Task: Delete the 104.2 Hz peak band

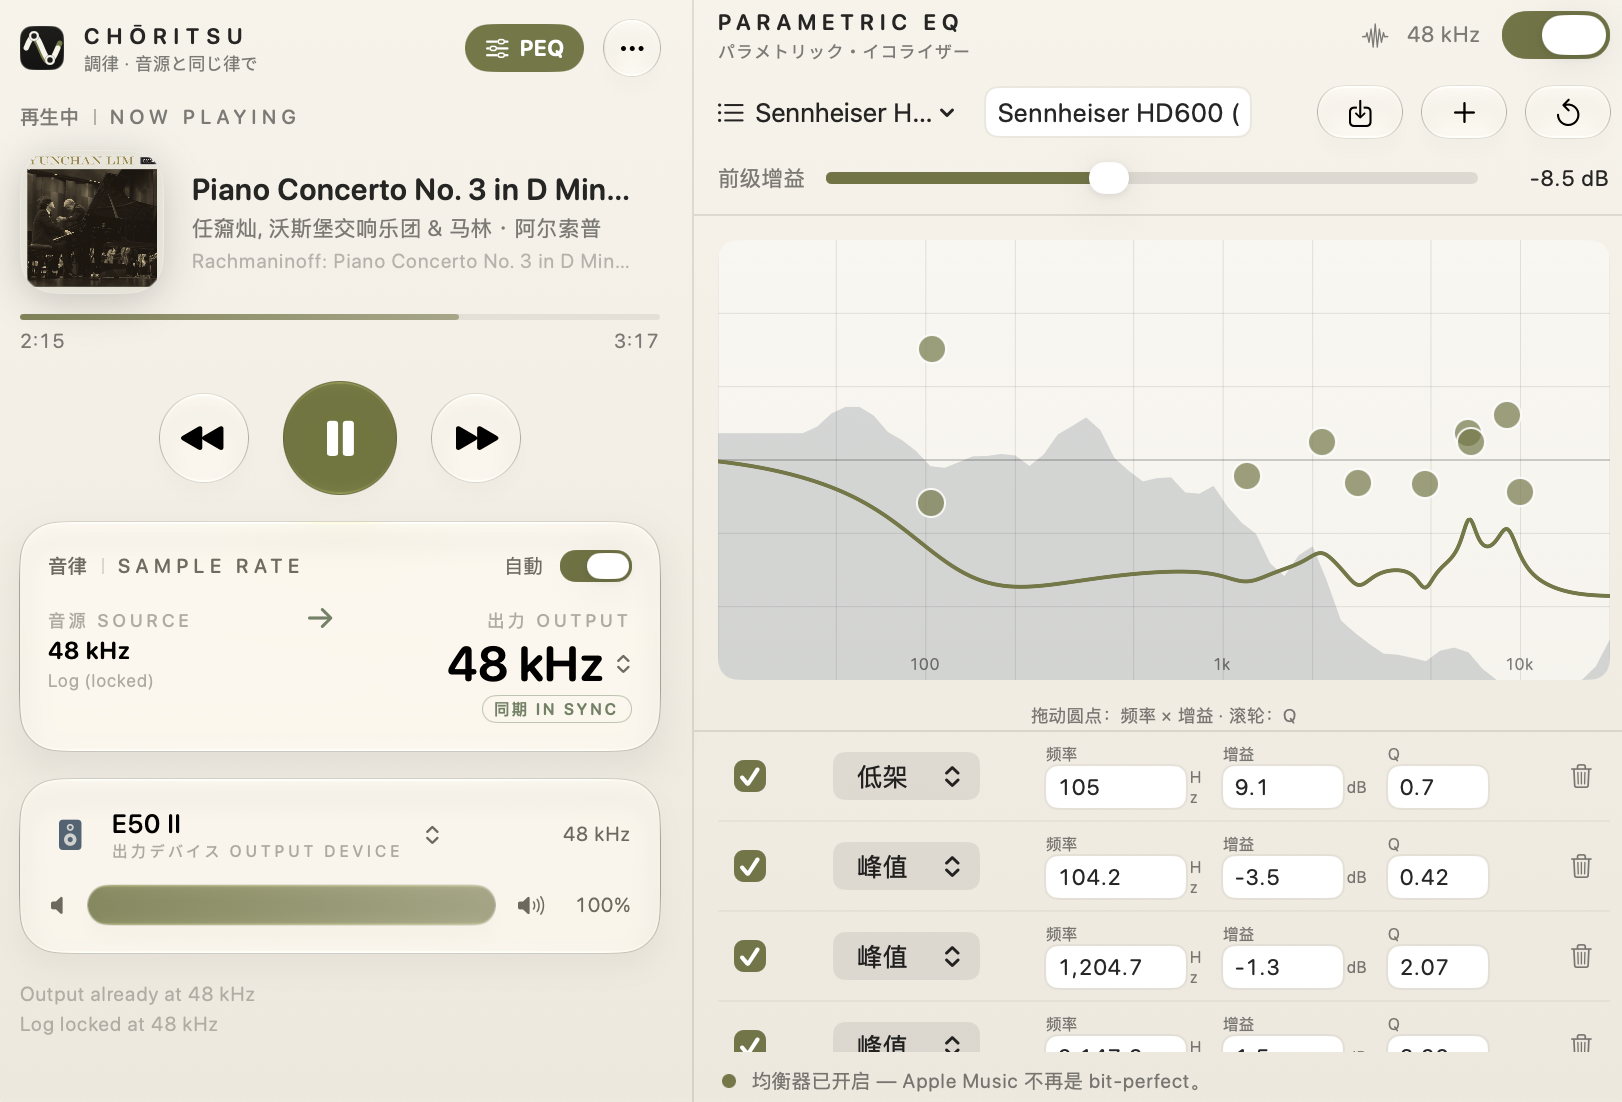Action: (x=1581, y=866)
